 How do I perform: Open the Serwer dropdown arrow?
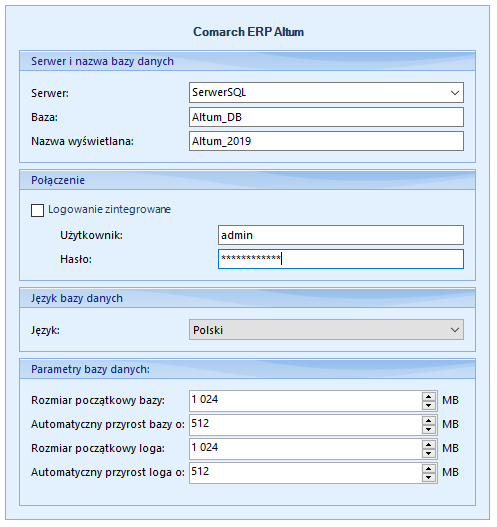455,93
